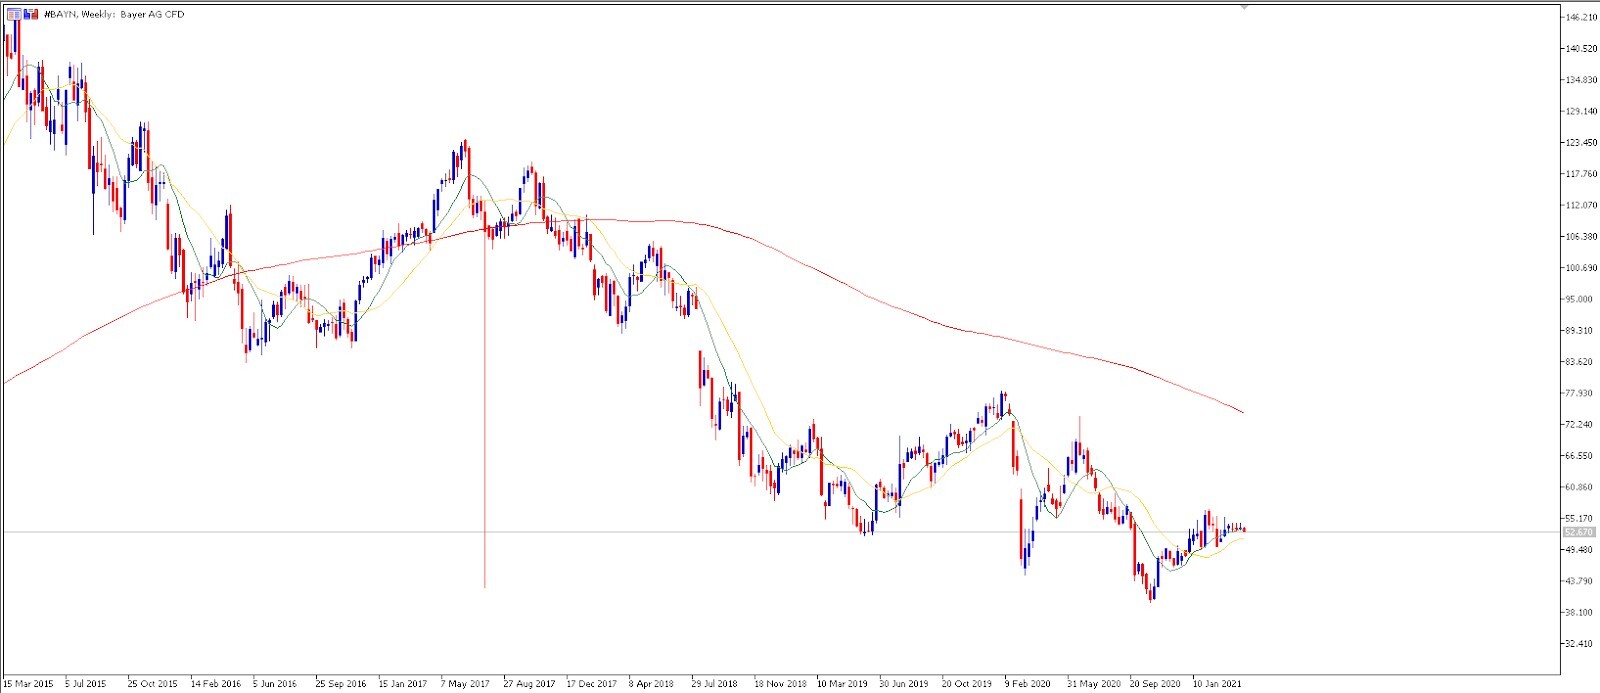Click the 5 Jun 2016 date label
This screenshot has width=1600, height=693.
pyautogui.click(x=275, y=684)
